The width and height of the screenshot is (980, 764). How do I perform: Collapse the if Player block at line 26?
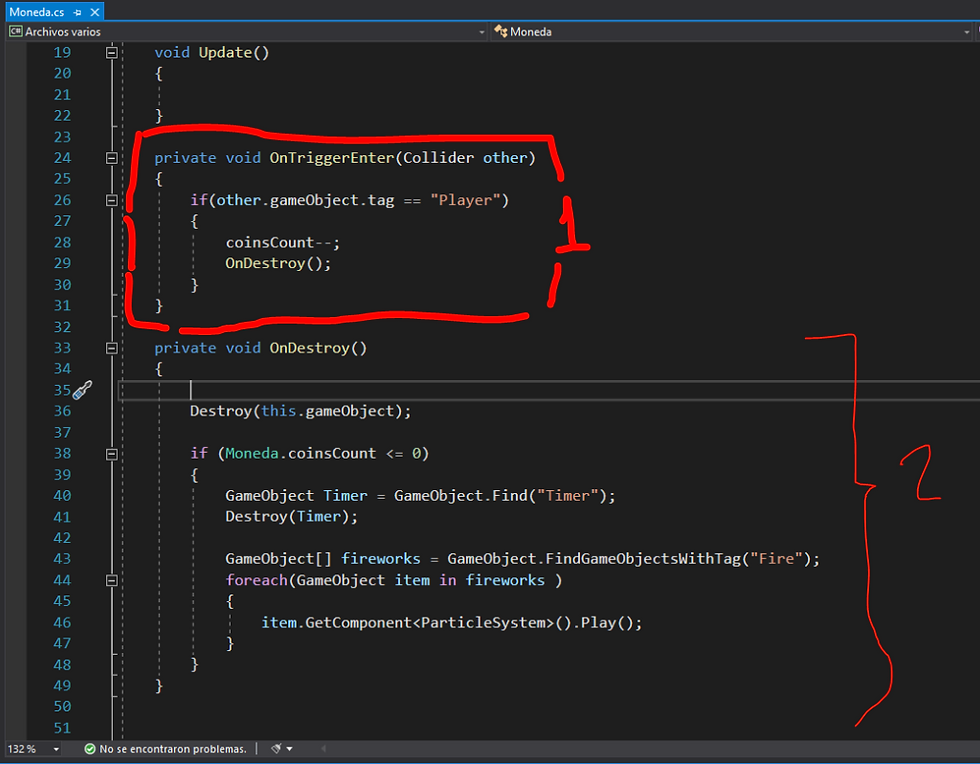click(x=111, y=201)
